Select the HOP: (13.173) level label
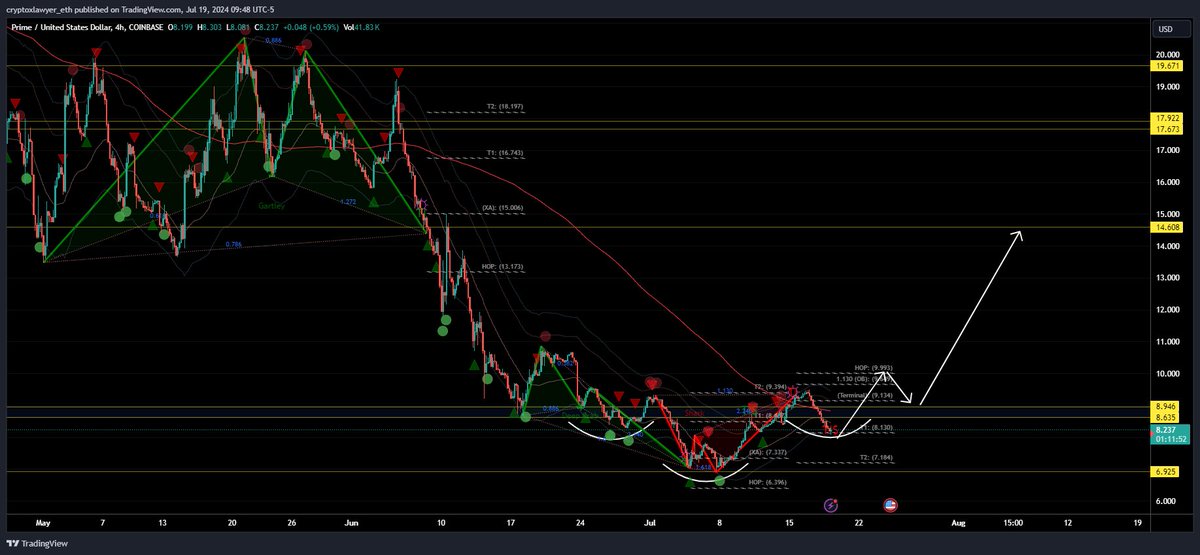Image resolution: width=1200 pixels, height=555 pixels. [502, 267]
